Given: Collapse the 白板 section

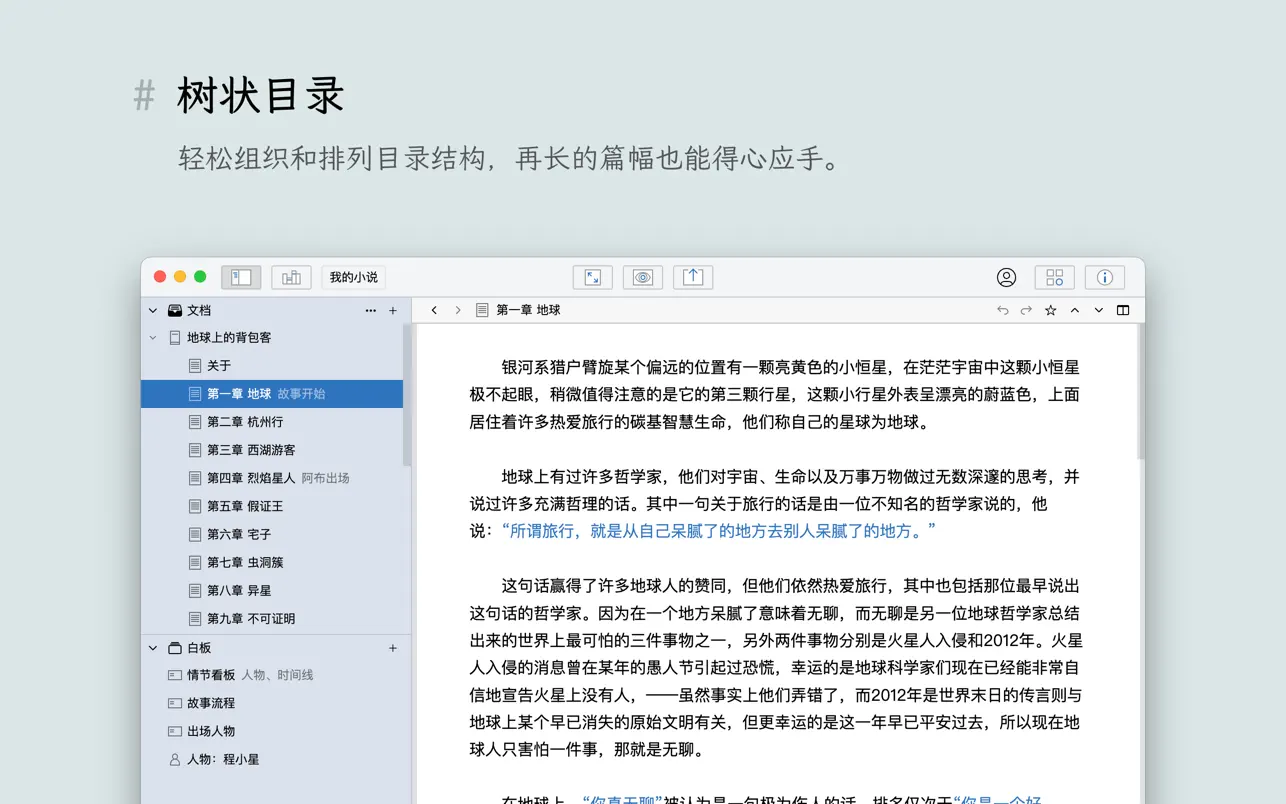Looking at the screenshot, I should point(153,648).
